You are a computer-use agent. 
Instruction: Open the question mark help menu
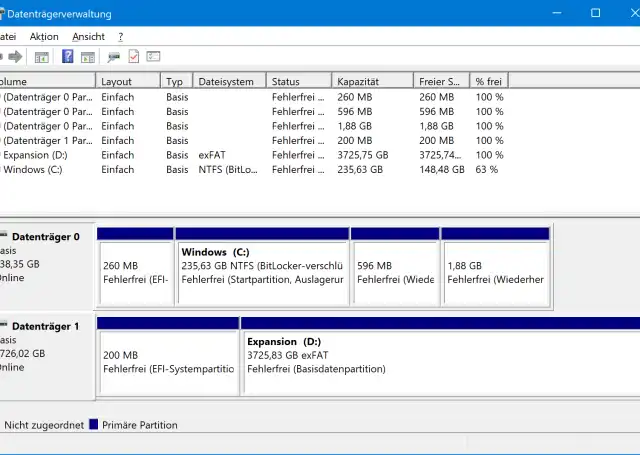(120, 37)
